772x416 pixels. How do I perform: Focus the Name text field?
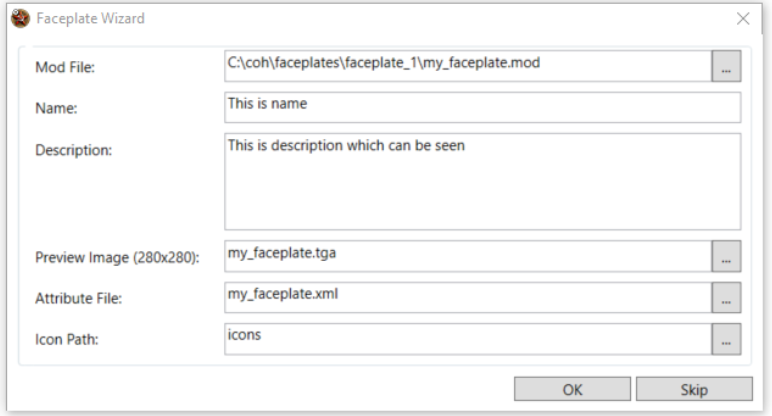(482, 107)
